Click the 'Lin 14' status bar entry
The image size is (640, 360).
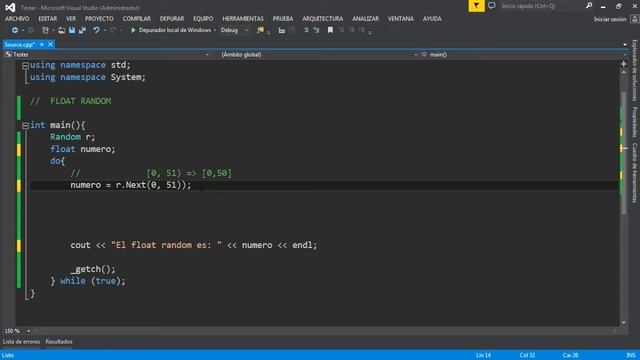coord(483,355)
